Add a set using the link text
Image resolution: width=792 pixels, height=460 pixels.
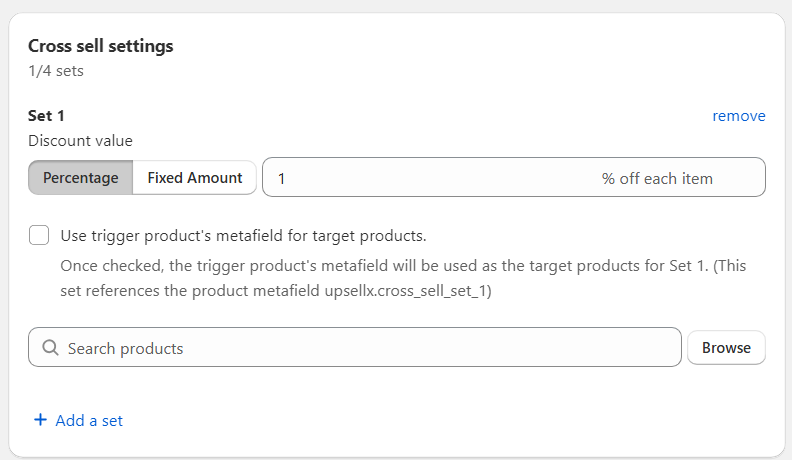click(x=89, y=421)
